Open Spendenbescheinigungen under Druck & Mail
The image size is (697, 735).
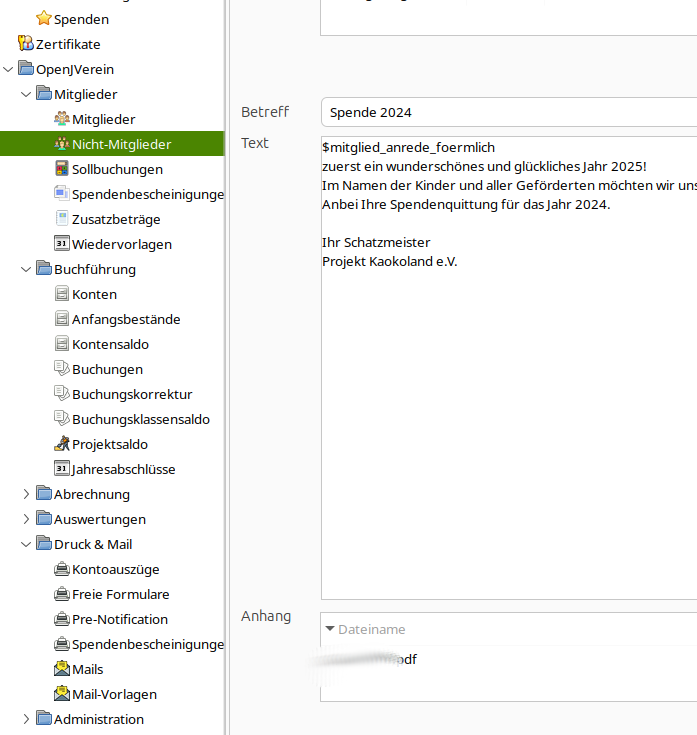click(148, 644)
